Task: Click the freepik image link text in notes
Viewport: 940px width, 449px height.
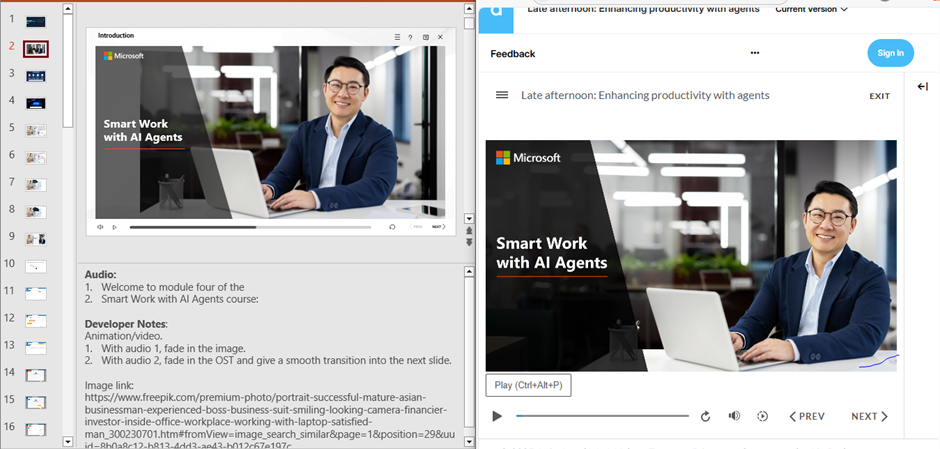Action: [x=270, y=422]
